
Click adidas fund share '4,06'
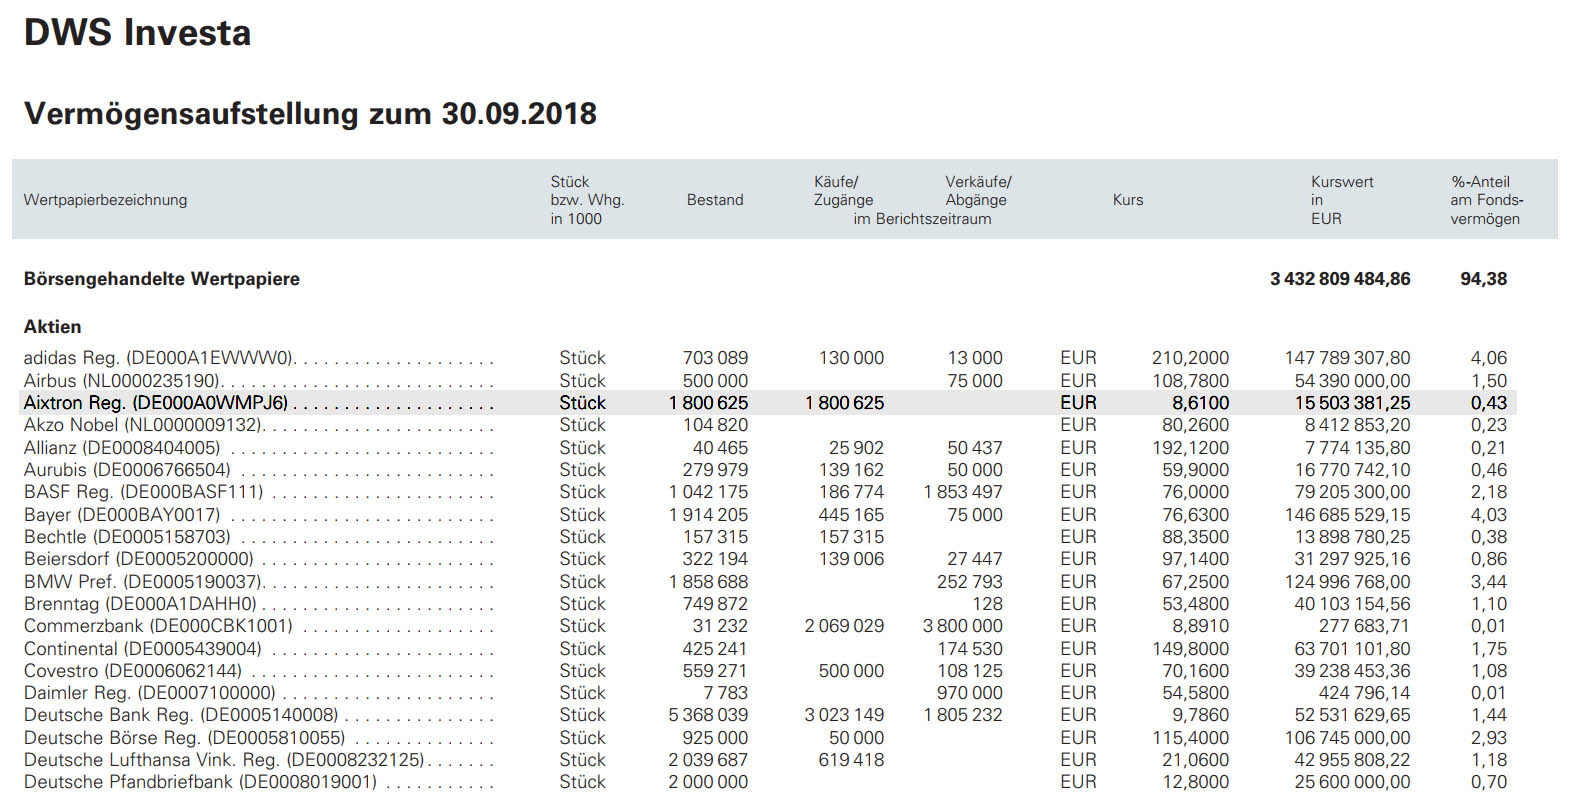[1488, 358]
